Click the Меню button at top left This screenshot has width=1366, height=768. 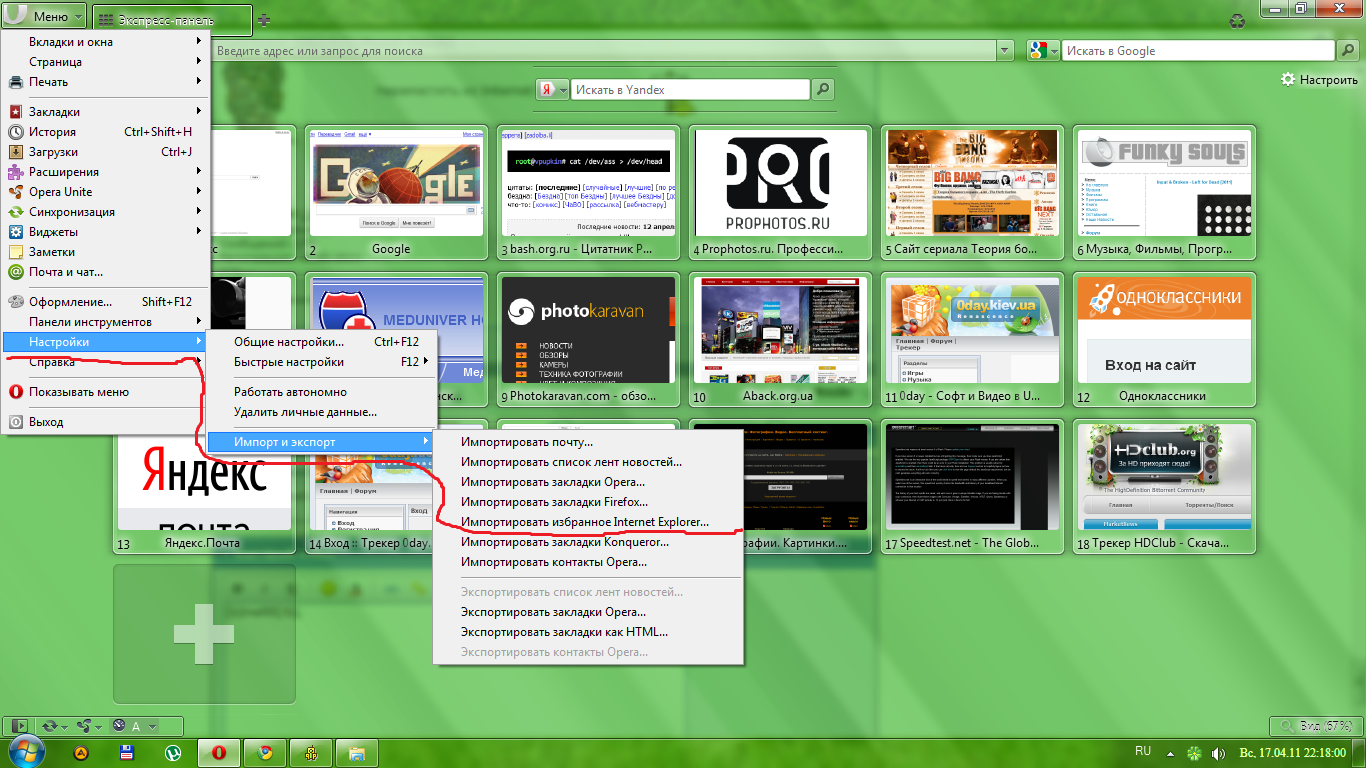coord(44,17)
